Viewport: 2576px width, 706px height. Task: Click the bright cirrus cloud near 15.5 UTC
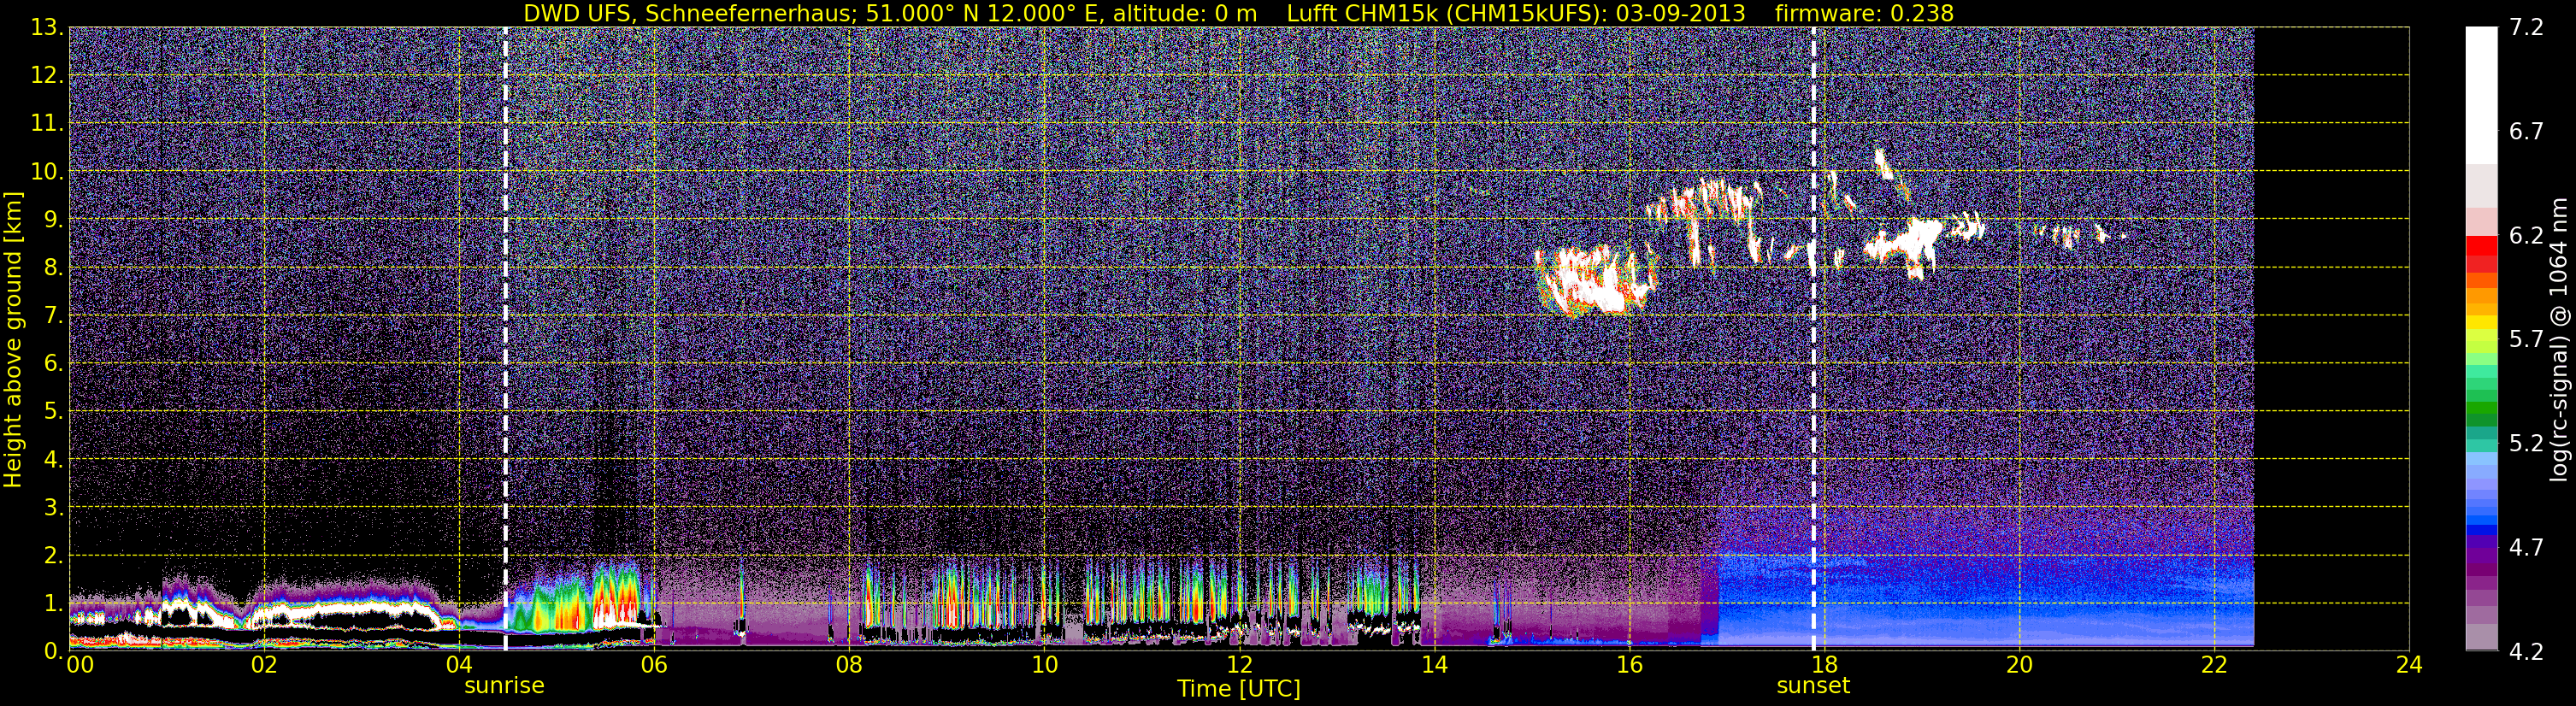(x=1595, y=282)
